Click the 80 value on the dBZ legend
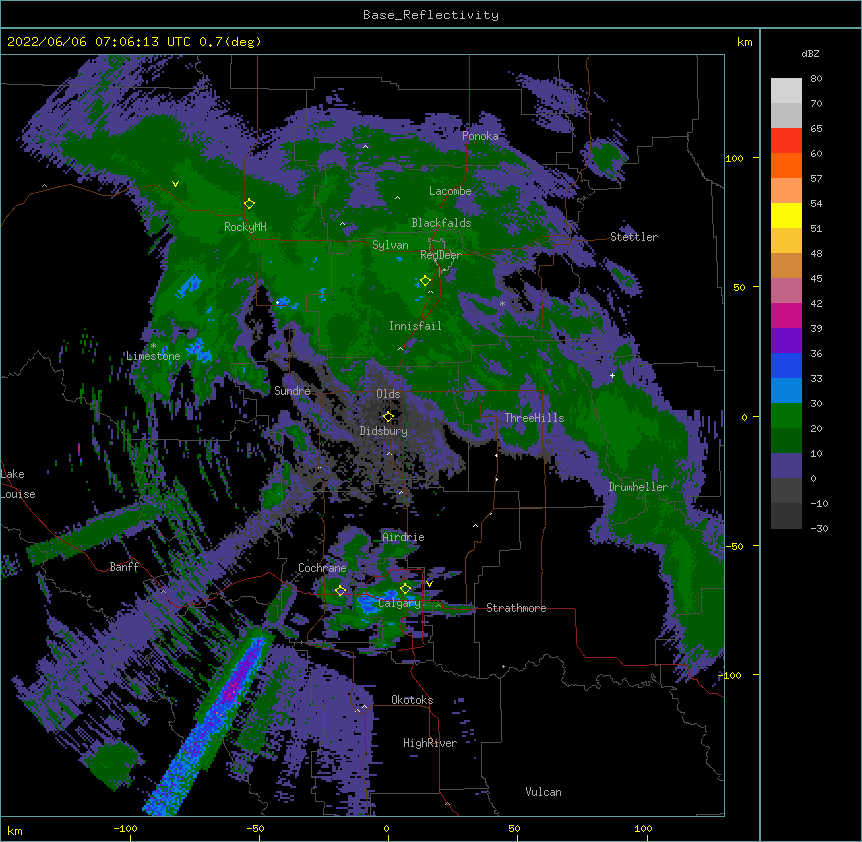This screenshot has width=862, height=842. (816, 79)
